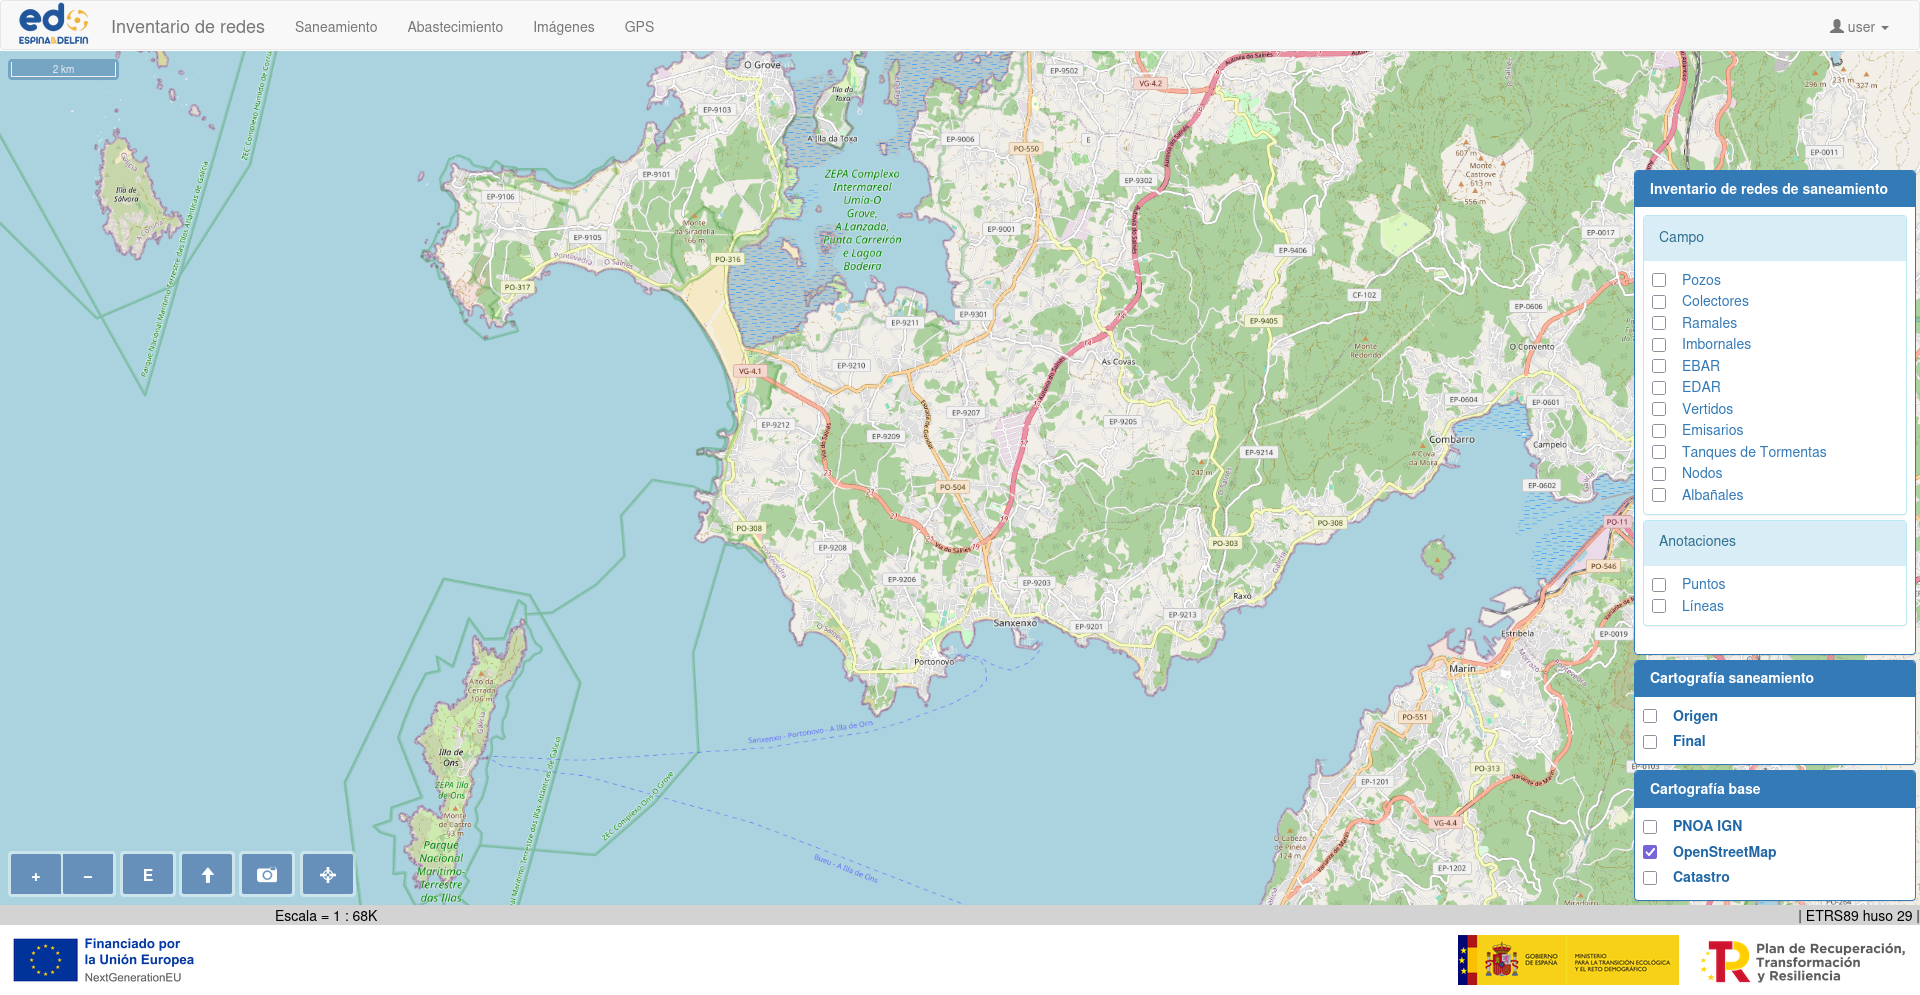Click the Marín label on map
The image size is (1920, 995).
pos(1462,669)
